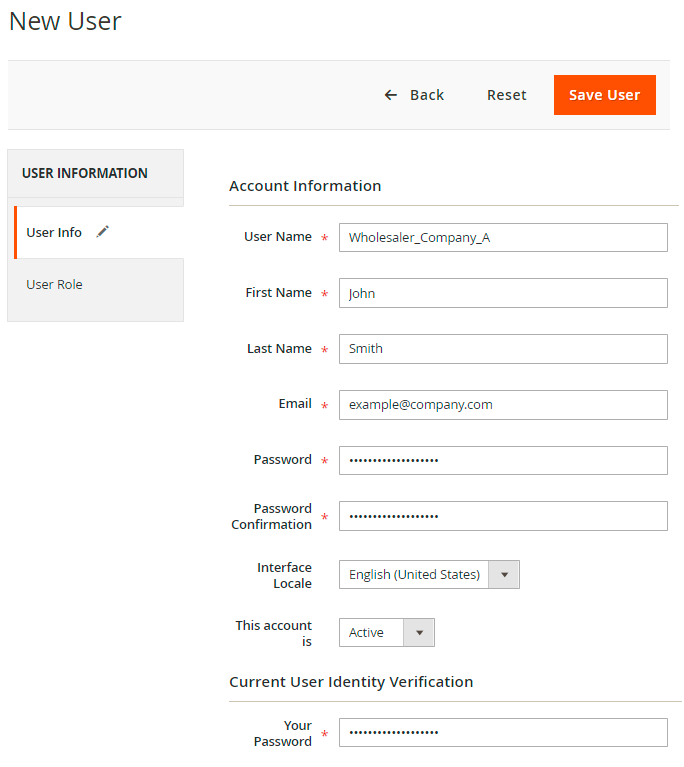Select the English (United States) locale box
684x767 pixels.
(x=414, y=575)
